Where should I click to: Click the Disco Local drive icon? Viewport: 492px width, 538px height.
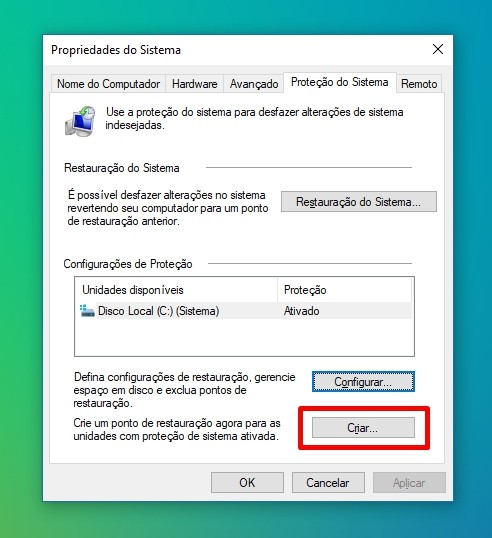click(87, 311)
